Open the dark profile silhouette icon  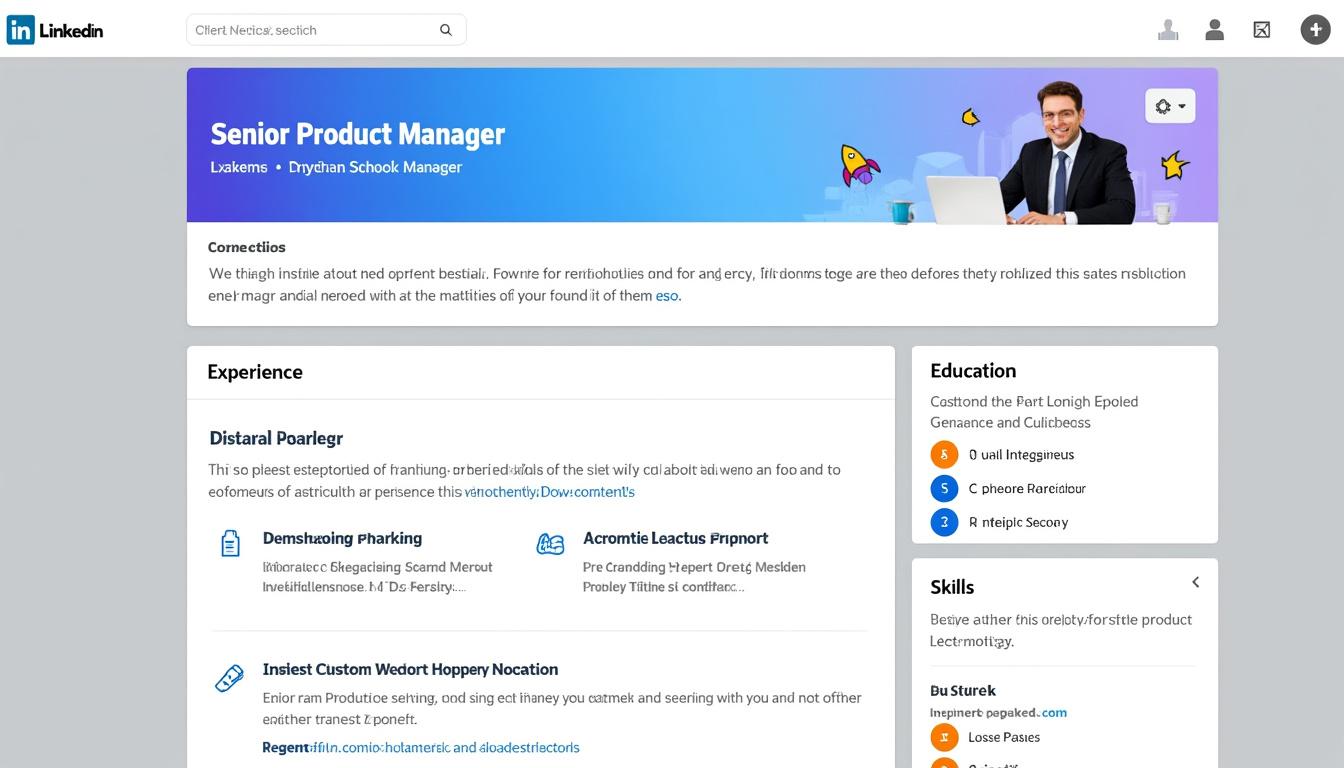coord(1214,30)
